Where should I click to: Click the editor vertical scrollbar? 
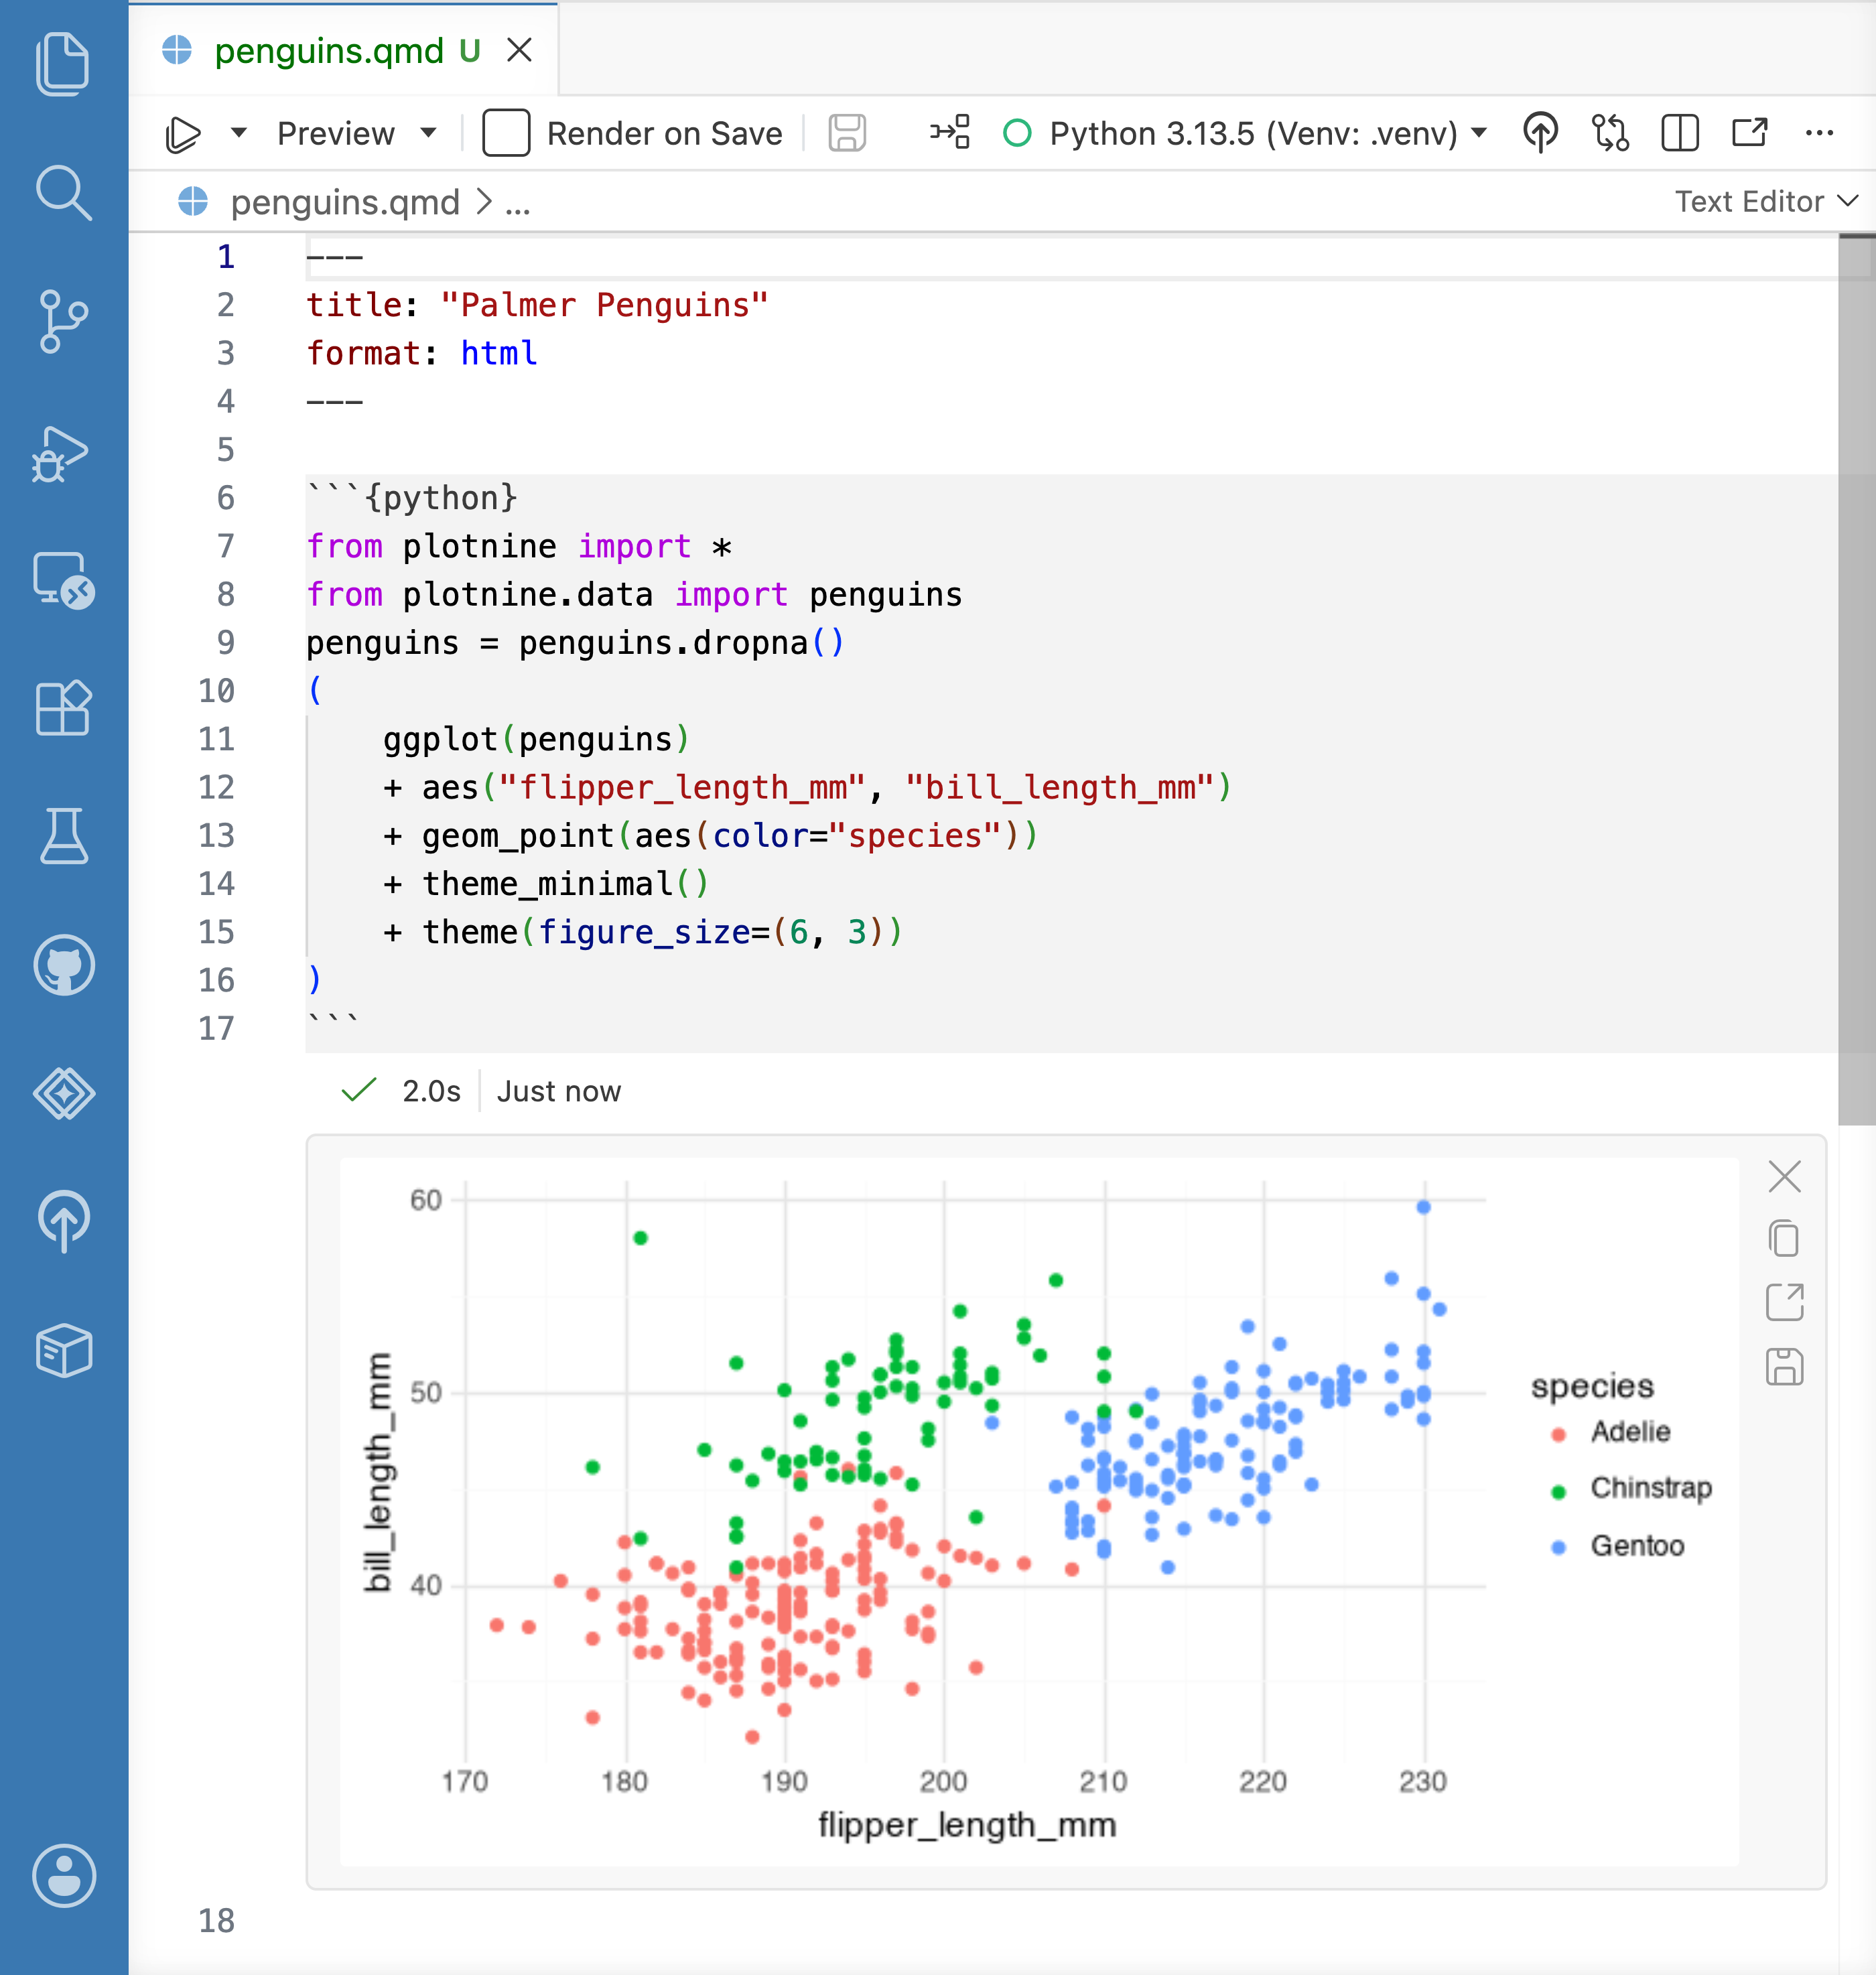(1856, 680)
